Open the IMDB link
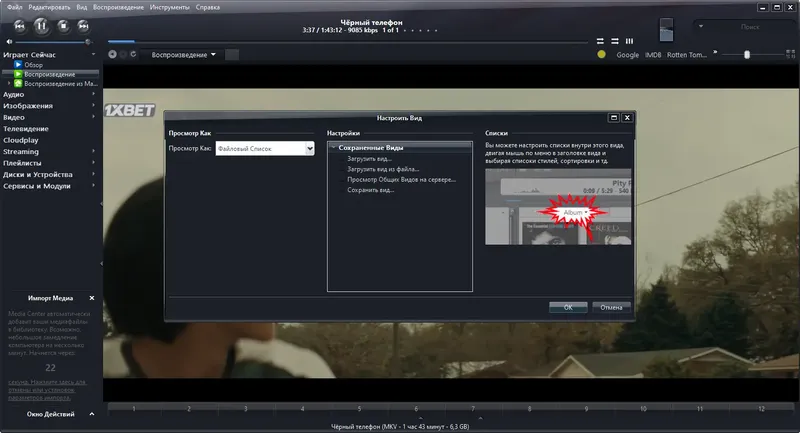This screenshot has width=800, height=433. pyautogui.click(x=653, y=55)
